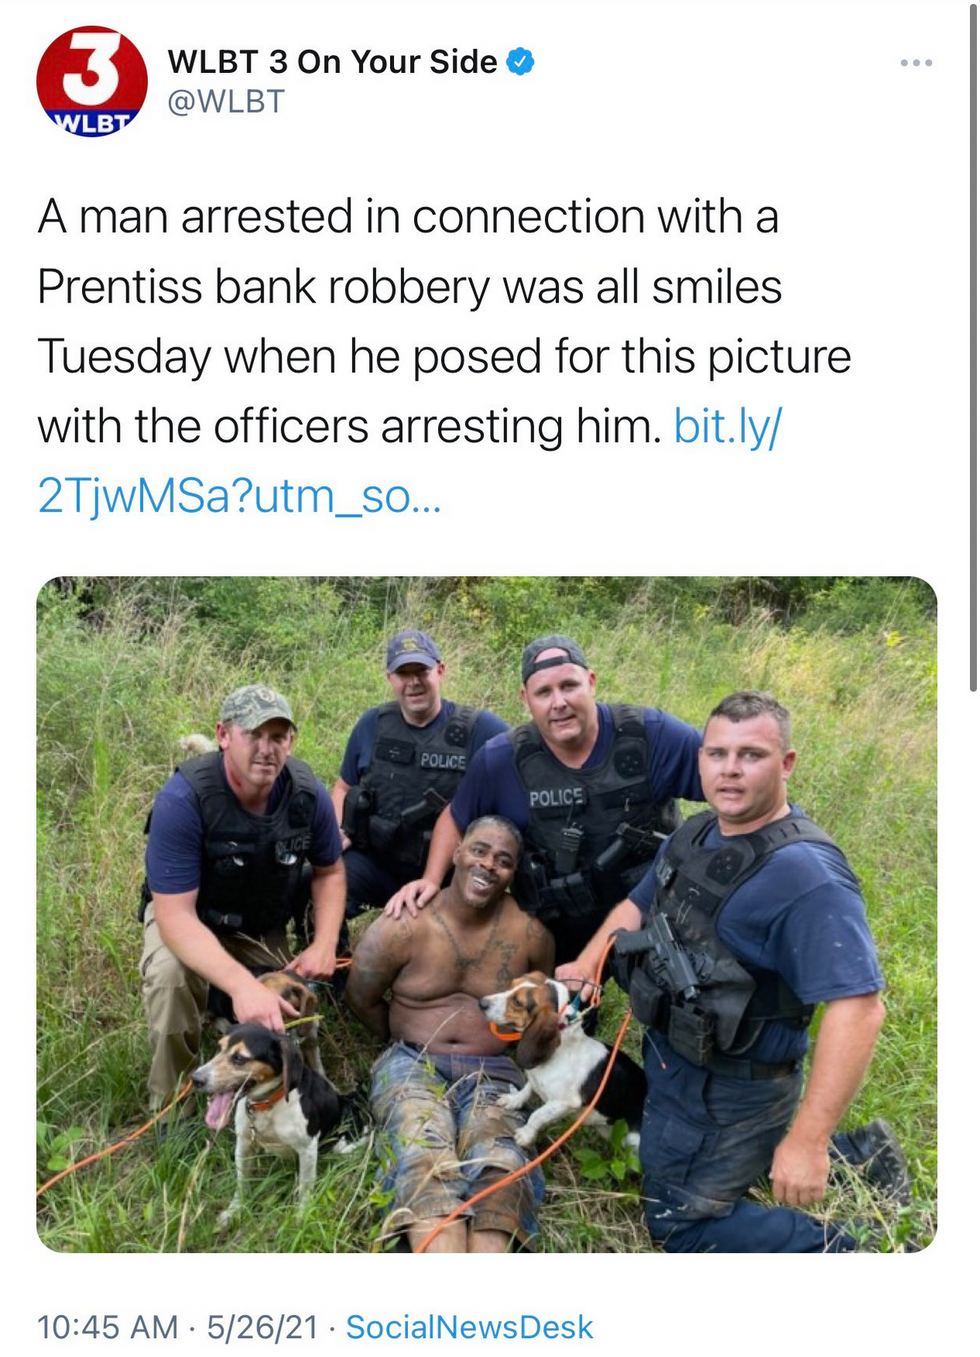
Task: Click the 2TjwMSa?utm_so… link text
Action: pos(238,496)
